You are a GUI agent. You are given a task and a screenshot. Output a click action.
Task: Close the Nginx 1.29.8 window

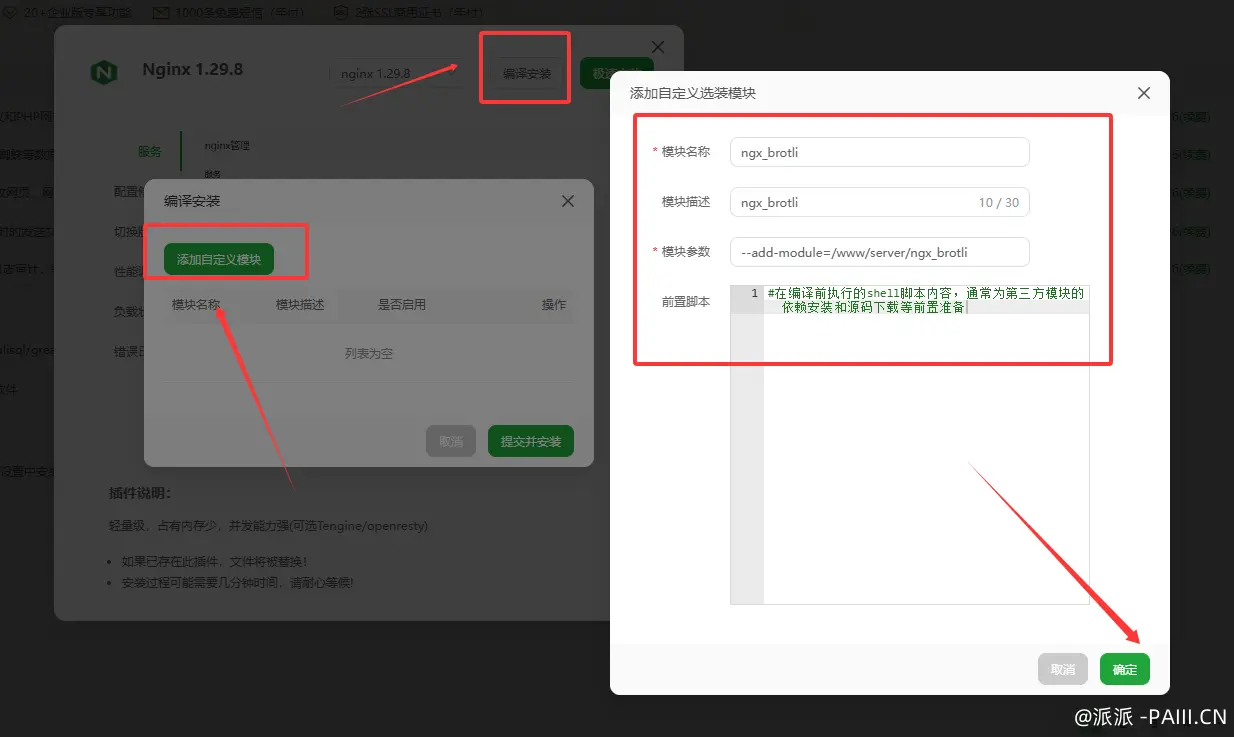coord(658,47)
